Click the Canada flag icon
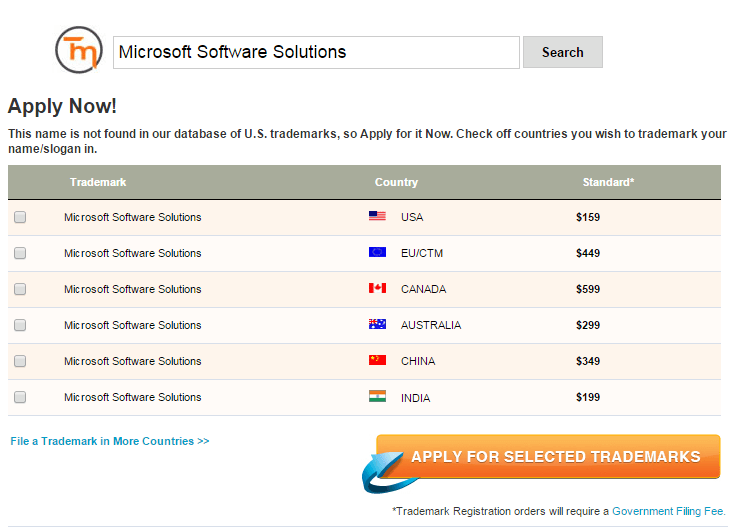738x528 pixels. coord(377,288)
